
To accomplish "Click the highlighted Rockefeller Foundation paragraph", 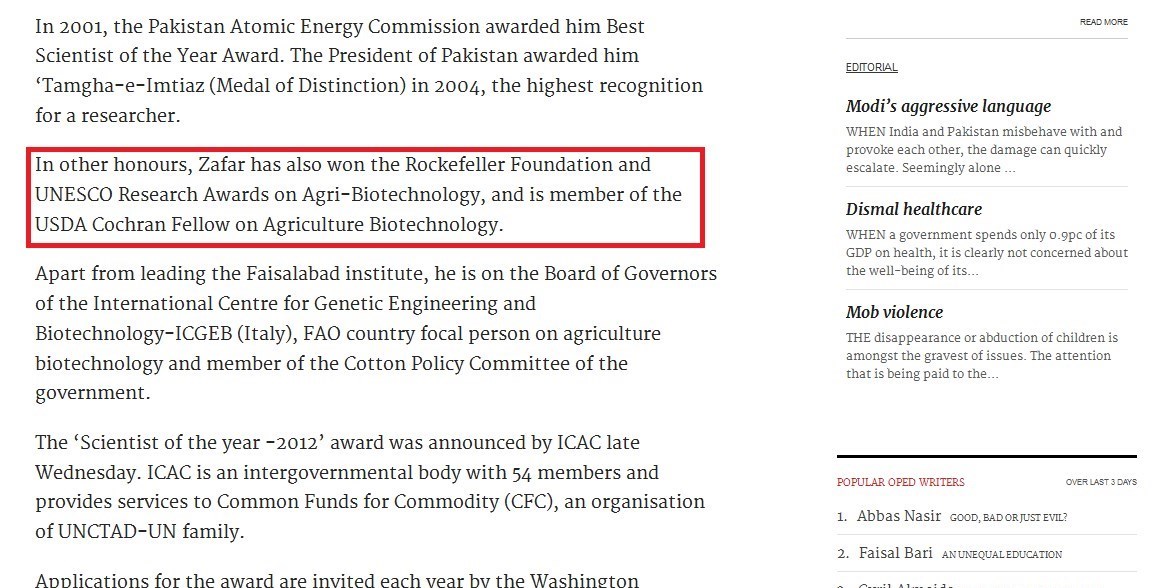I will [358, 194].
